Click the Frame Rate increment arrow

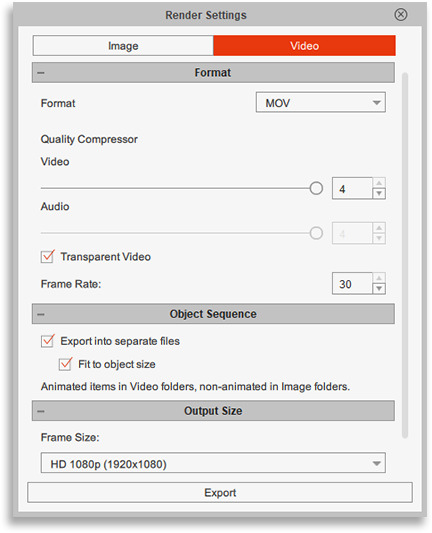point(379,278)
